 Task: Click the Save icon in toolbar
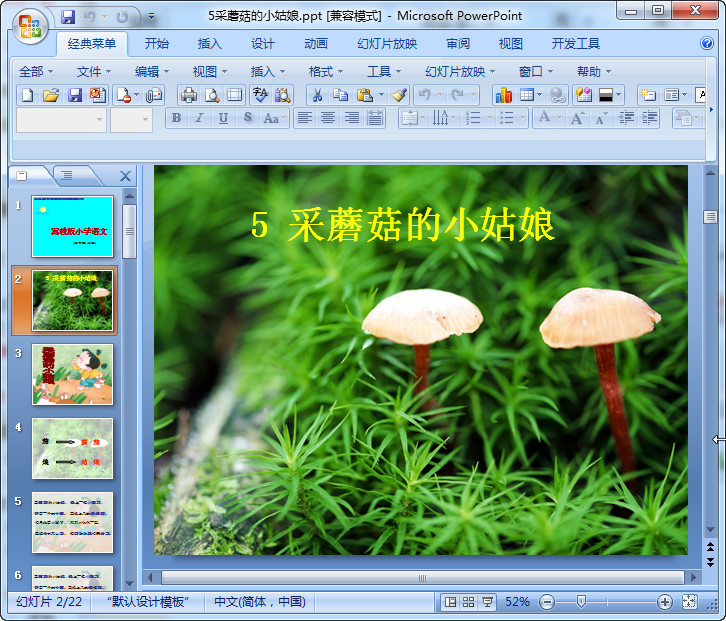click(75, 95)
